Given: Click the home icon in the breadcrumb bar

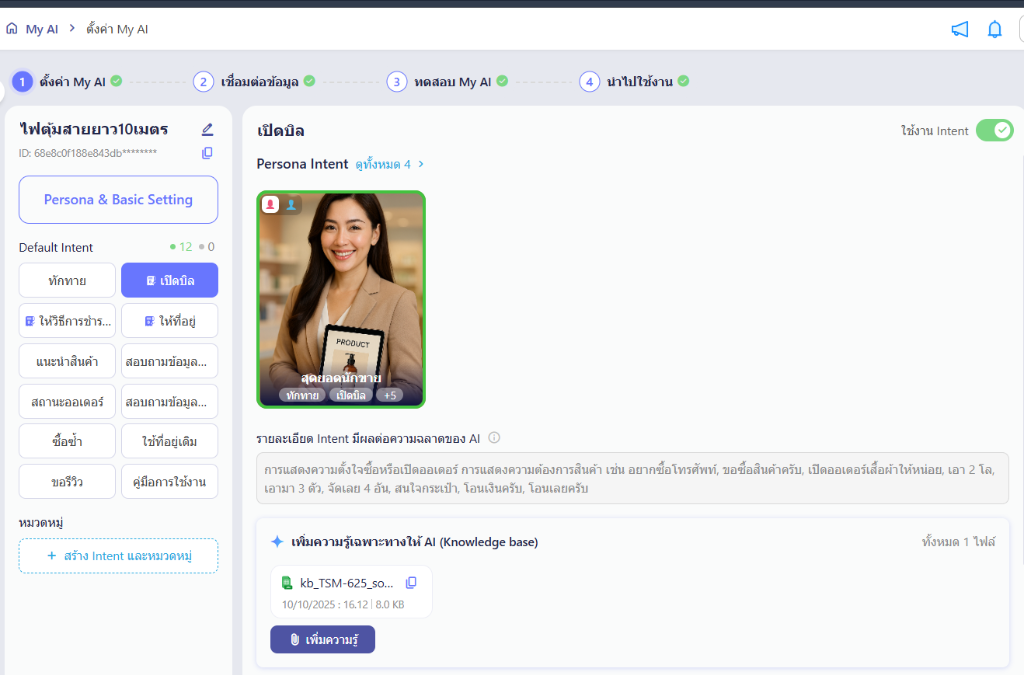Looking at the screenshot, I should [12, 29].
